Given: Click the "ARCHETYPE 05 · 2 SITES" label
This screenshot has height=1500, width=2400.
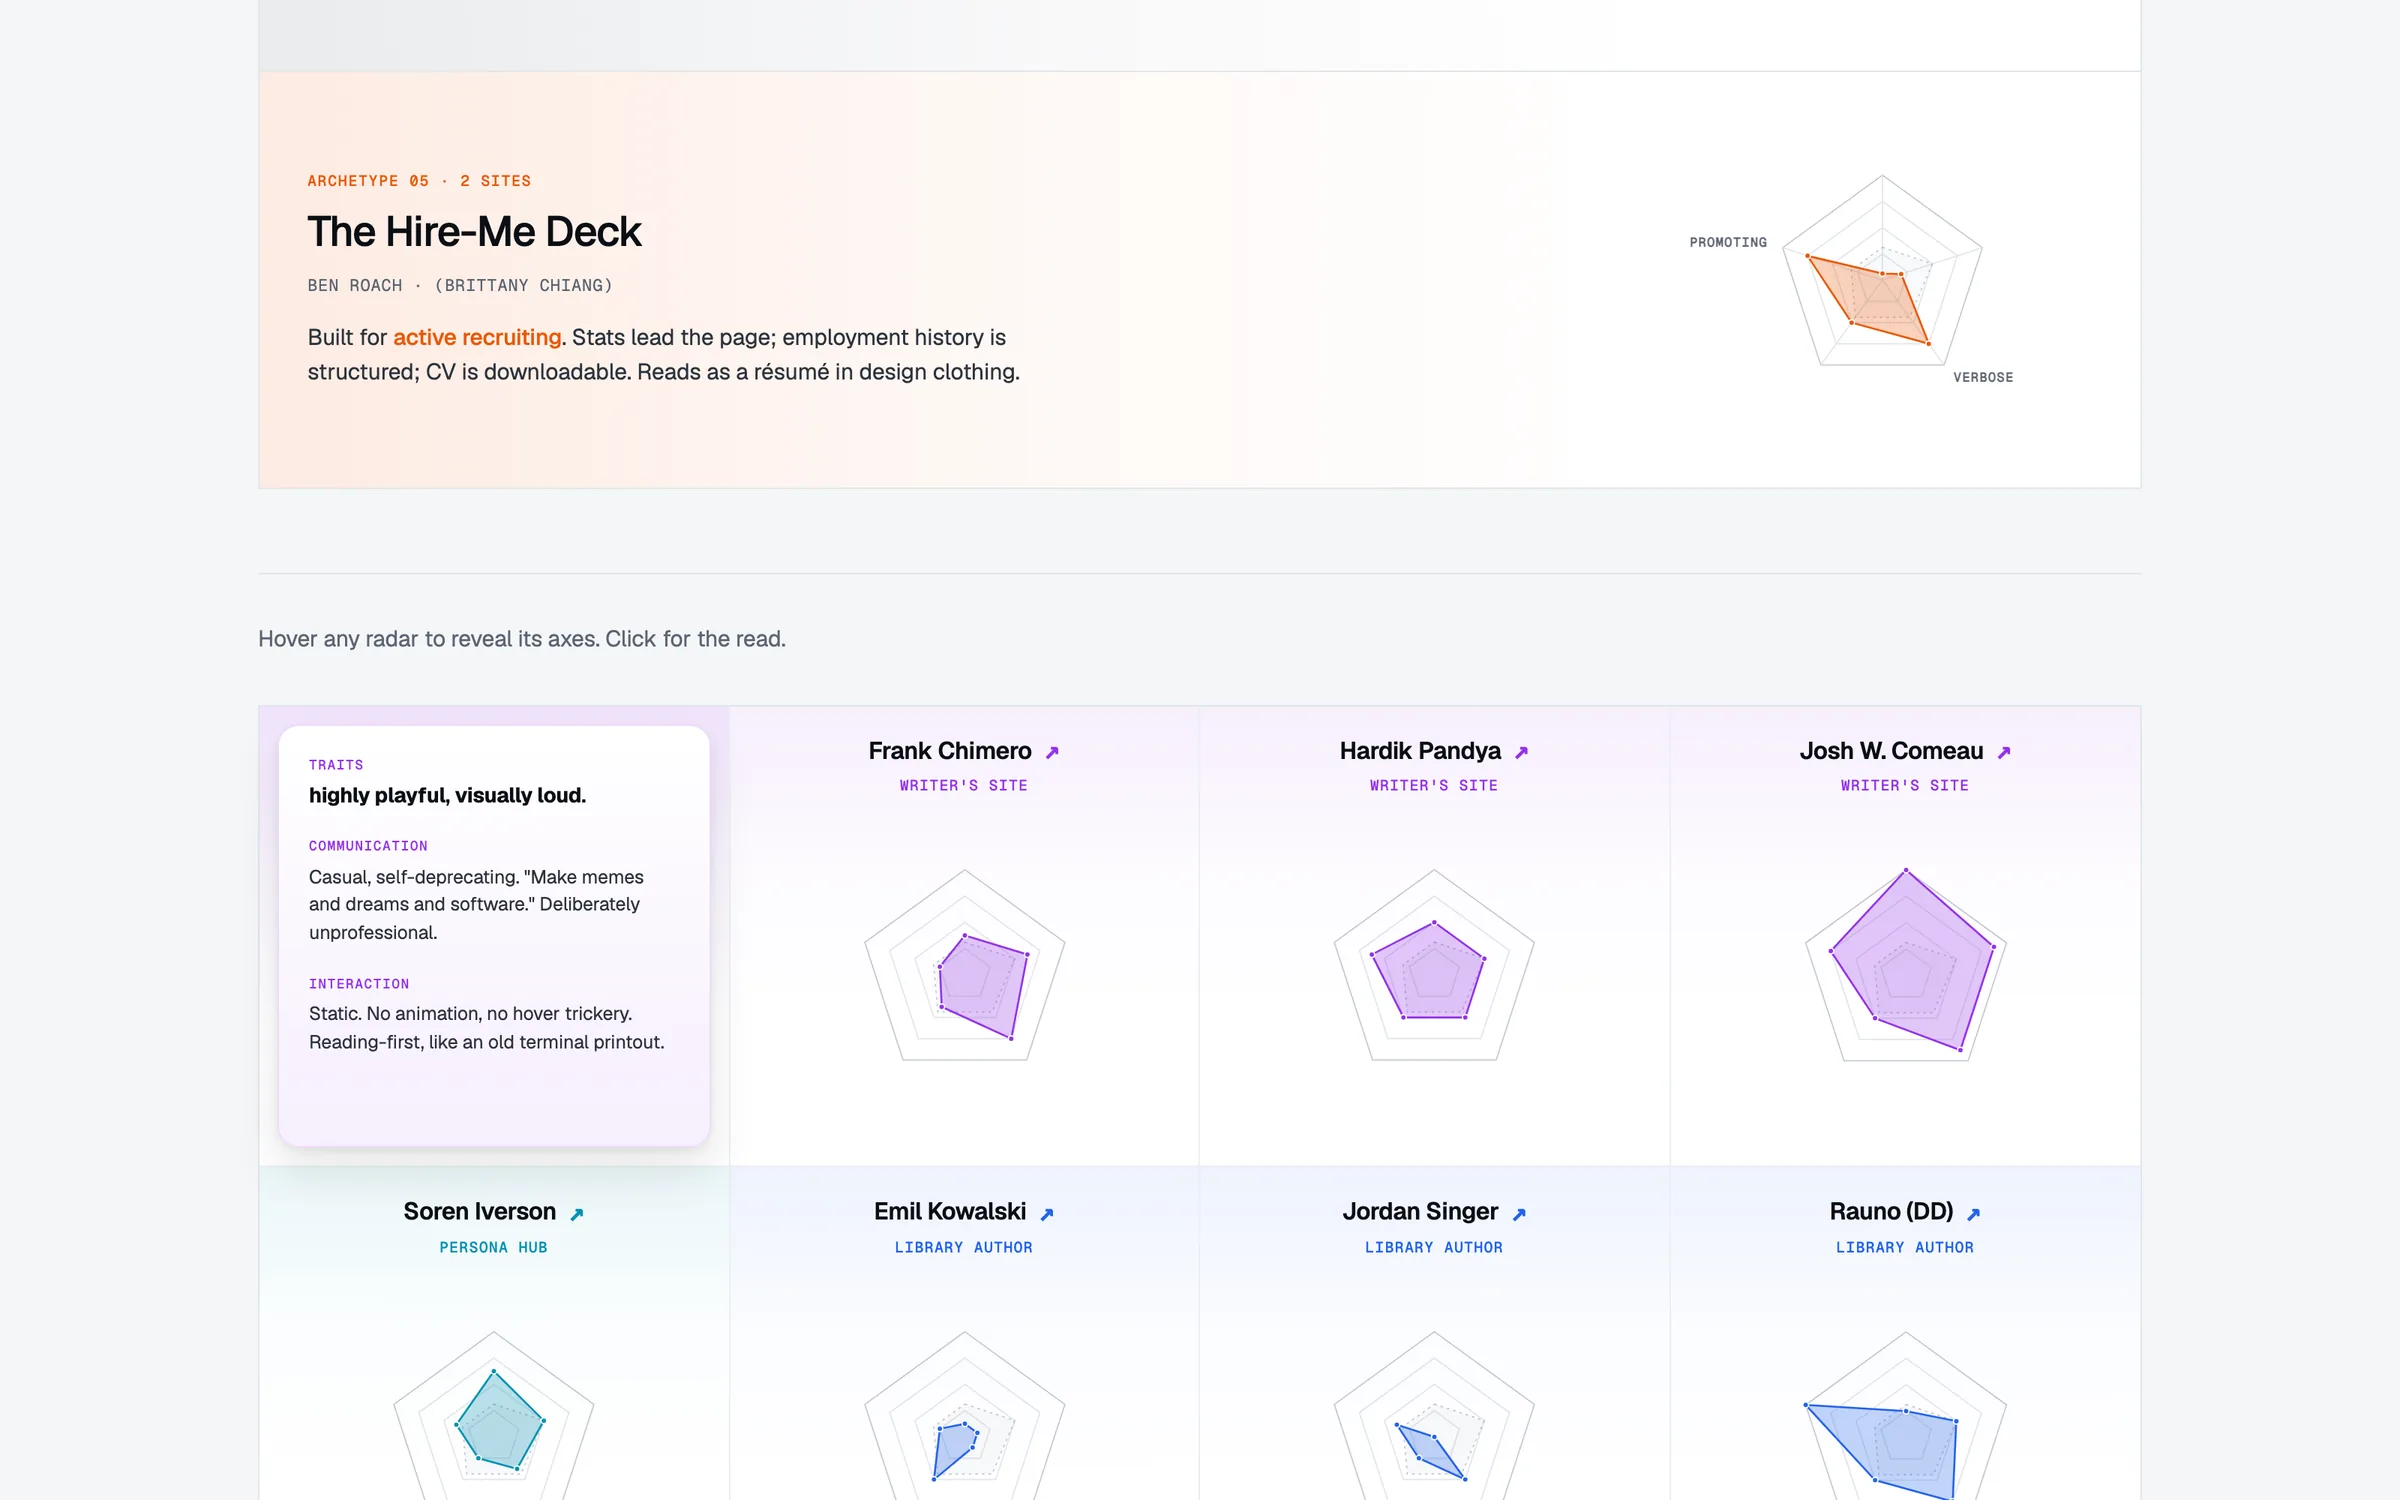Looking at the screenshot, I should 419,181.
